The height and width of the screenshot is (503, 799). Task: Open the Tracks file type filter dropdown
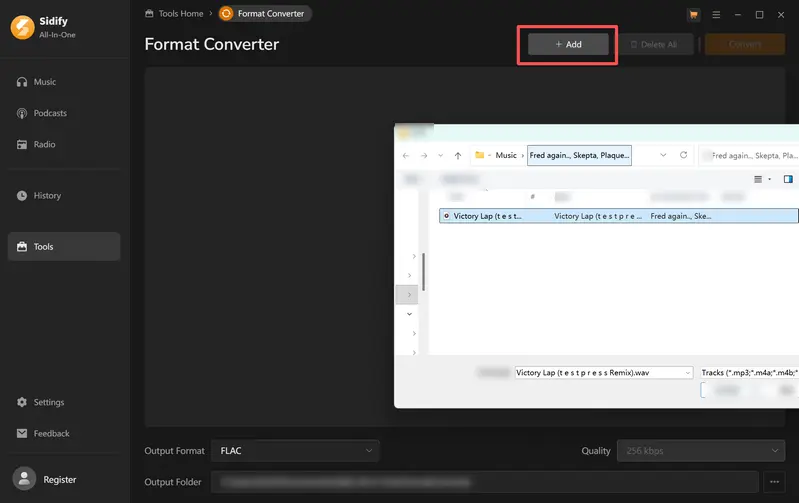[x=750, y=373]
